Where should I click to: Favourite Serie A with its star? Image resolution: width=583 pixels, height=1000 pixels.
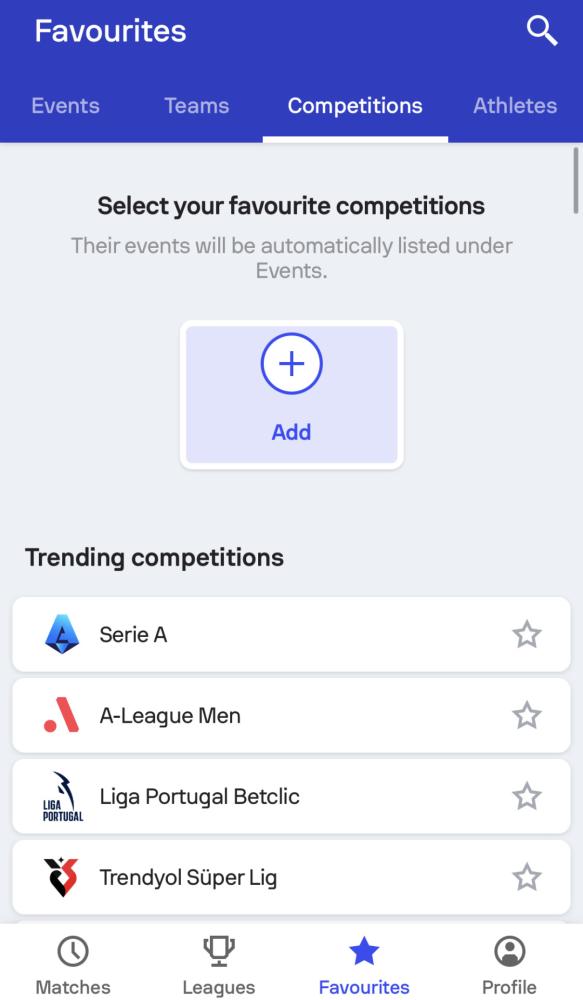[x=527, y=635]
